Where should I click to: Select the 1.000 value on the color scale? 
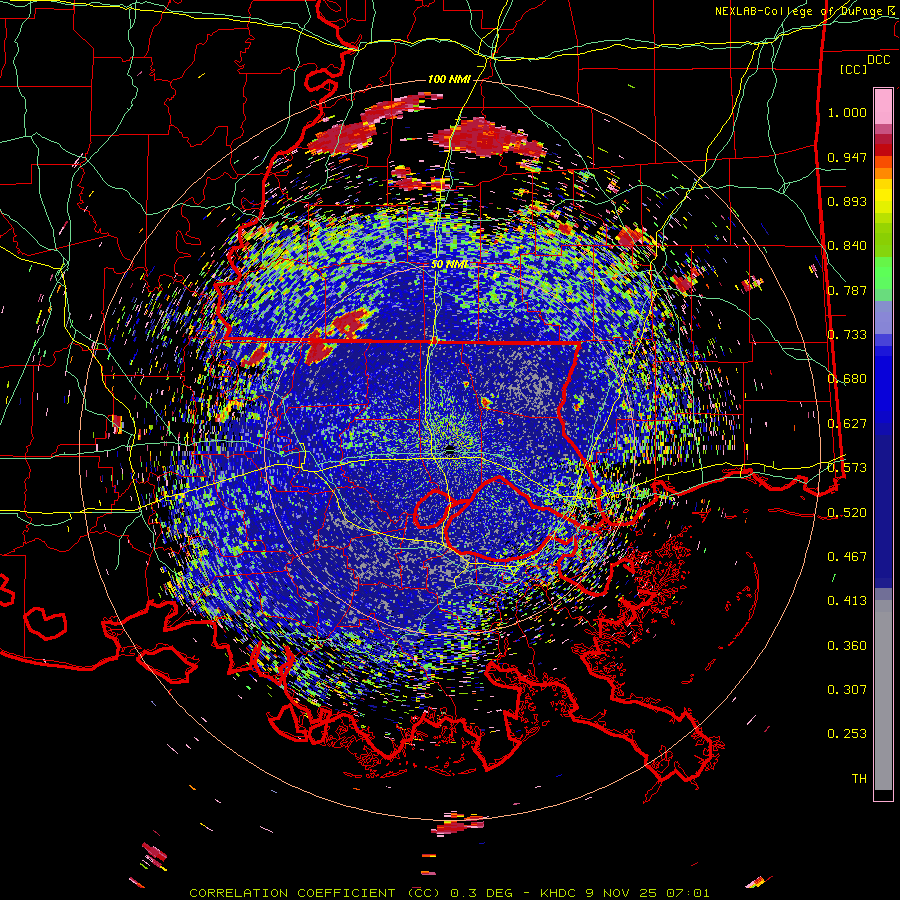click(847, 112)
